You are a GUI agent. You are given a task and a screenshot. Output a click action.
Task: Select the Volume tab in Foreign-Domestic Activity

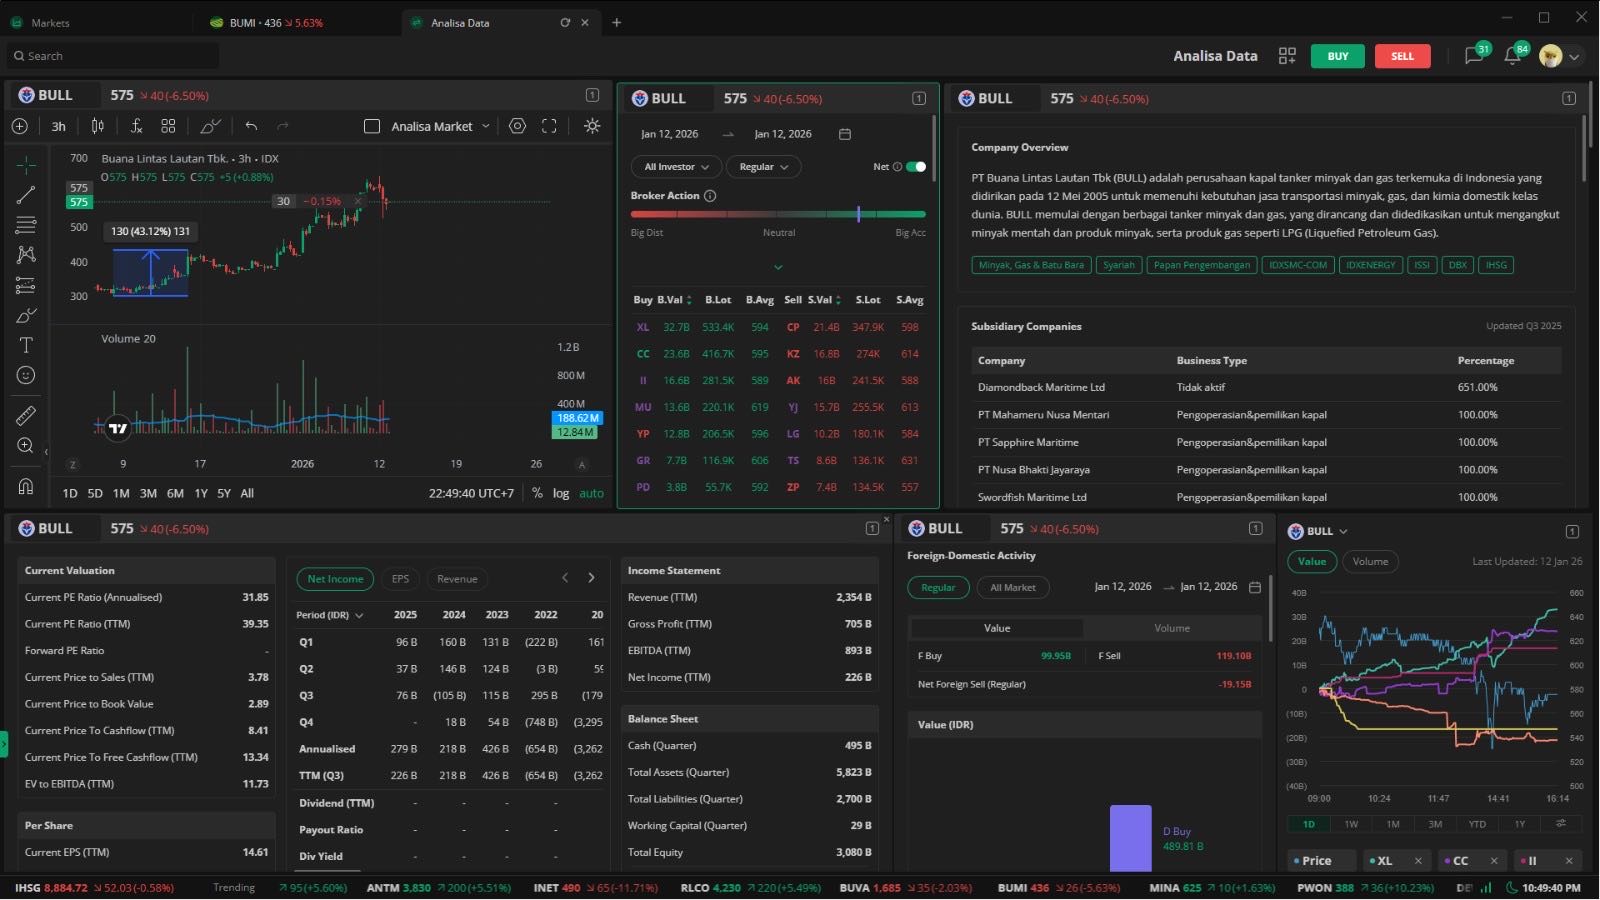point(1171,628)
